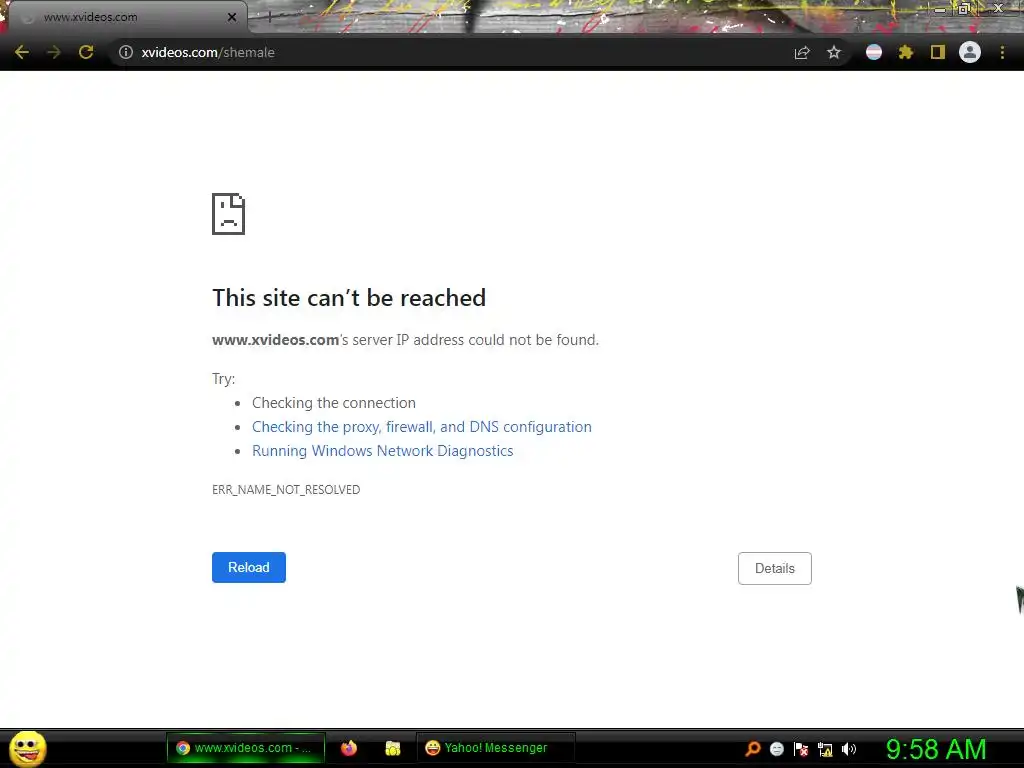This screenshot has width=1024, height=768.
Task: Minimize the browser window
Action: (x=940, y=9)
